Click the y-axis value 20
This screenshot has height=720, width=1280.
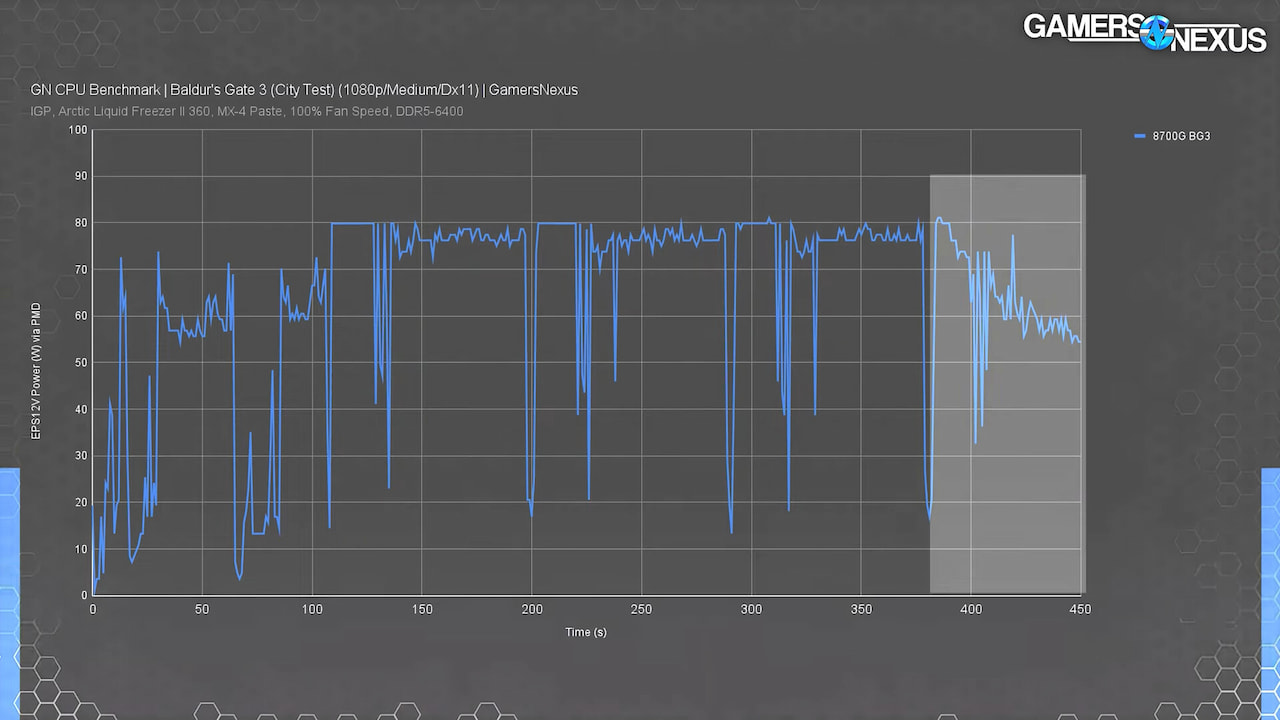click(x=80, y=503)
